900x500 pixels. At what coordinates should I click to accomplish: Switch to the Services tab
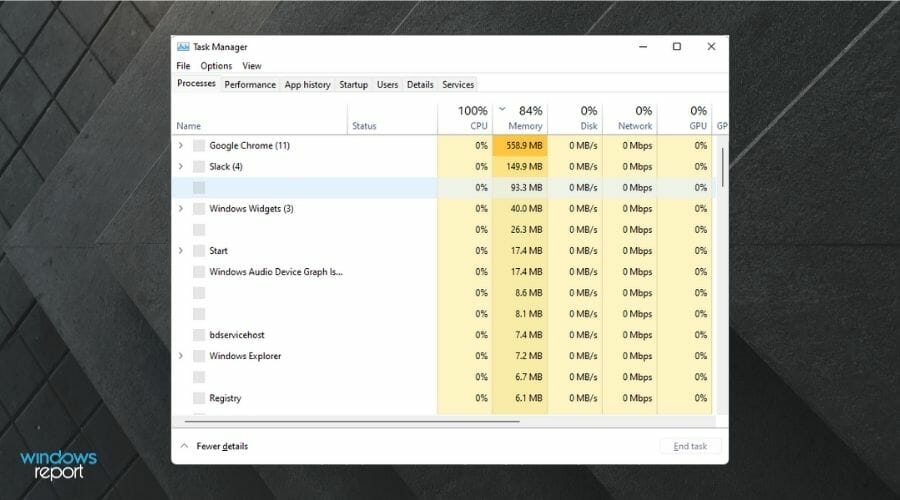tap(458, 84)
